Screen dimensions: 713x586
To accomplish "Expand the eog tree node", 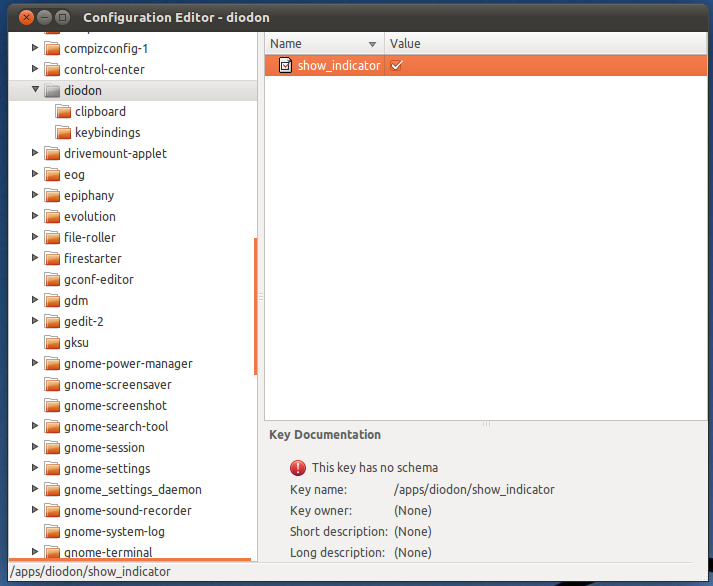I will [35, 173].
